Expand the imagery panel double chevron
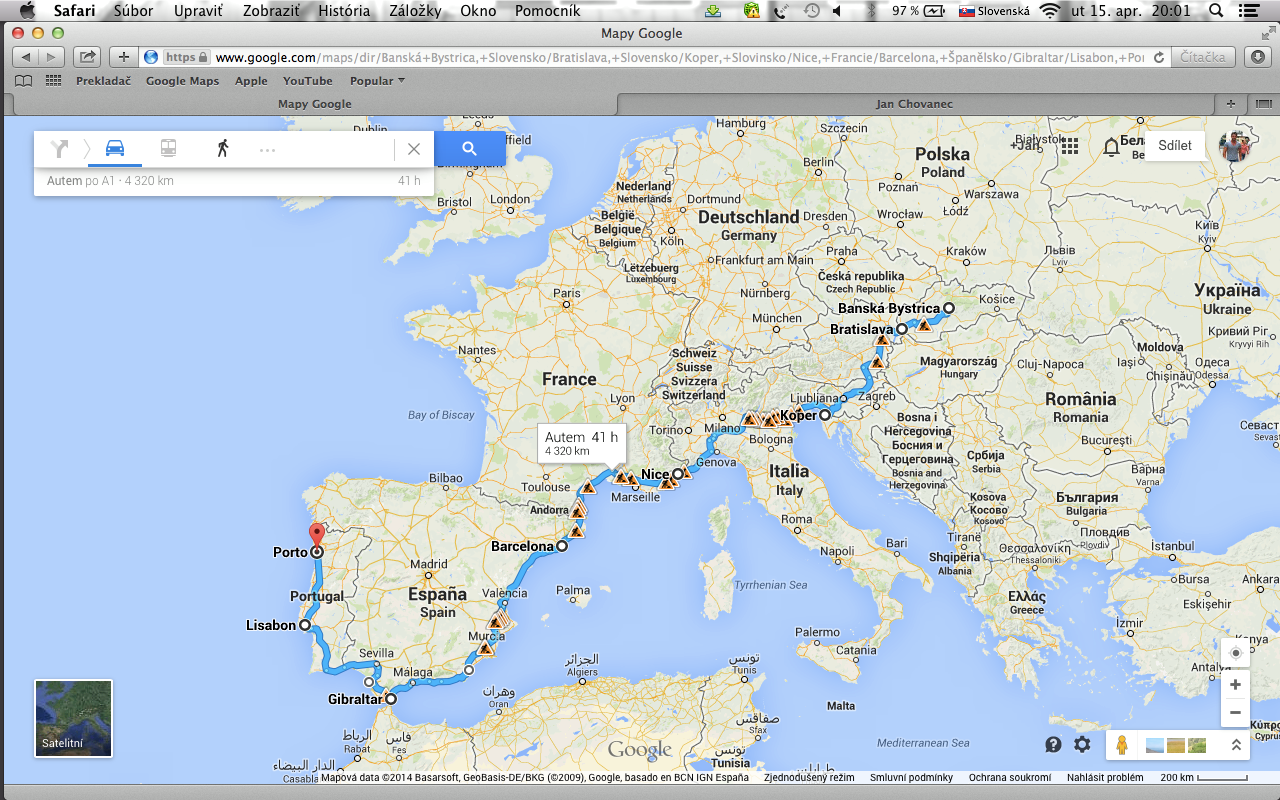This screenshot has height=800, width=1280. tap(1236, 745)
